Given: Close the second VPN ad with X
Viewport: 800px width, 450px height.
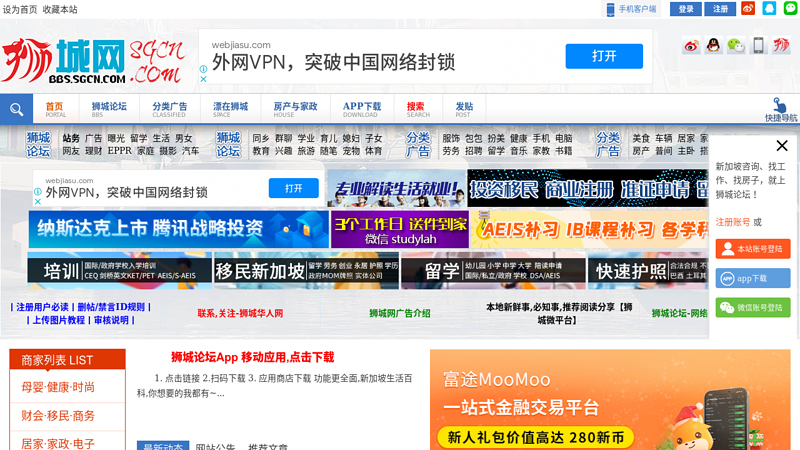Looking at the screenshot, I should click(x=37, y=202).
